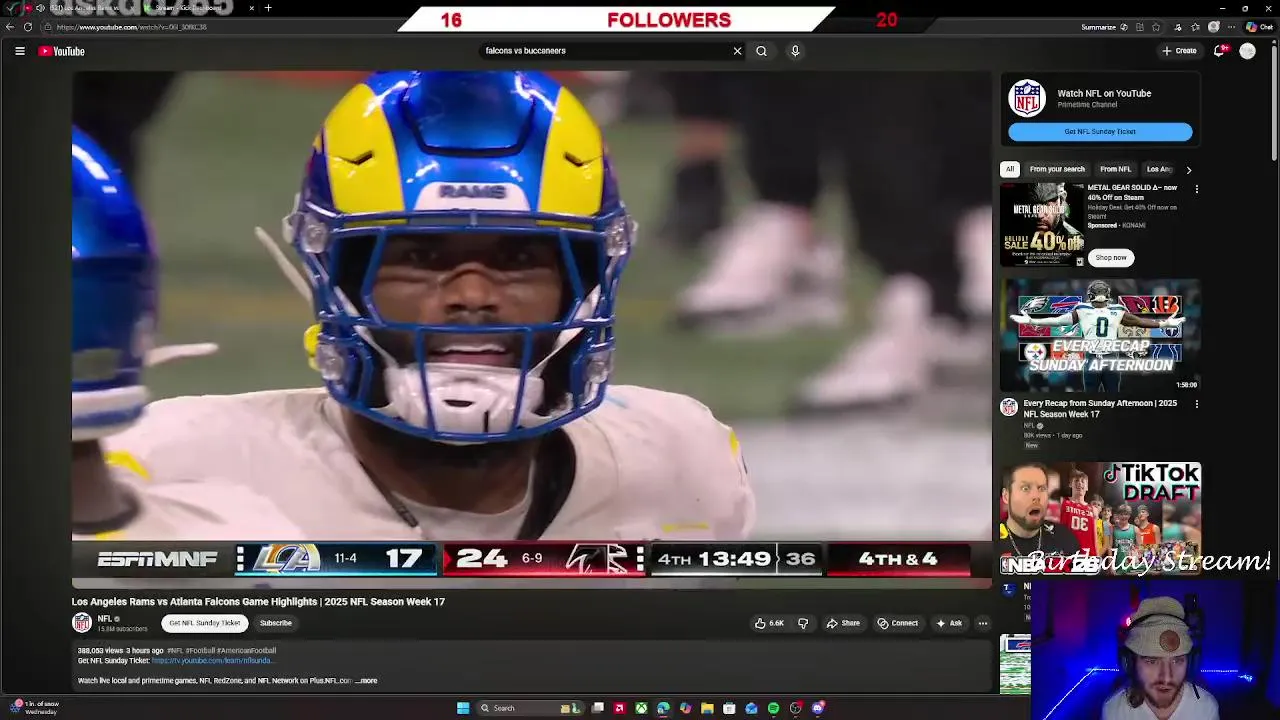The height and width of the screenshot is (720, 1280).
Task: Open more actions ellipsis below video
Action: [982, 623]
